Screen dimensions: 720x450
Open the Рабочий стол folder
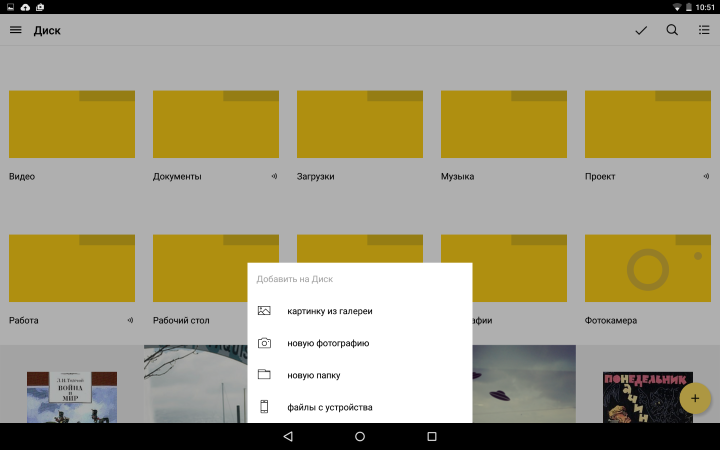[x=200, y=268]
